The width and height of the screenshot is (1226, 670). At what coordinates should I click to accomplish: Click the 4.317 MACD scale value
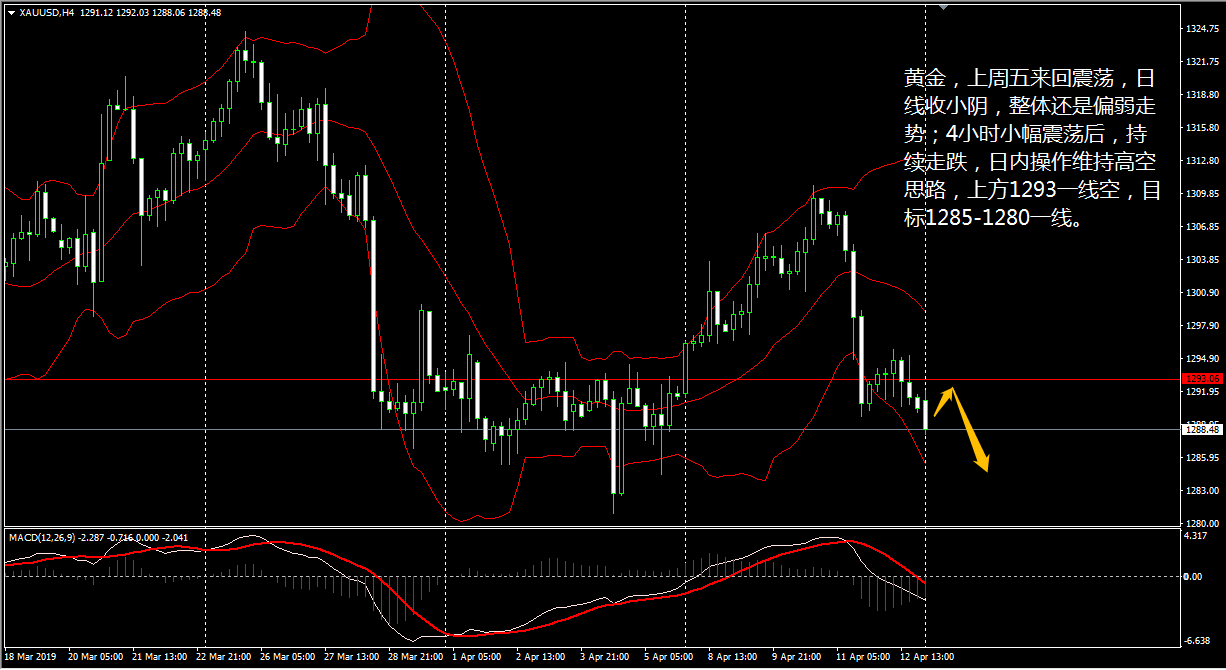[x=1195, y=536]
